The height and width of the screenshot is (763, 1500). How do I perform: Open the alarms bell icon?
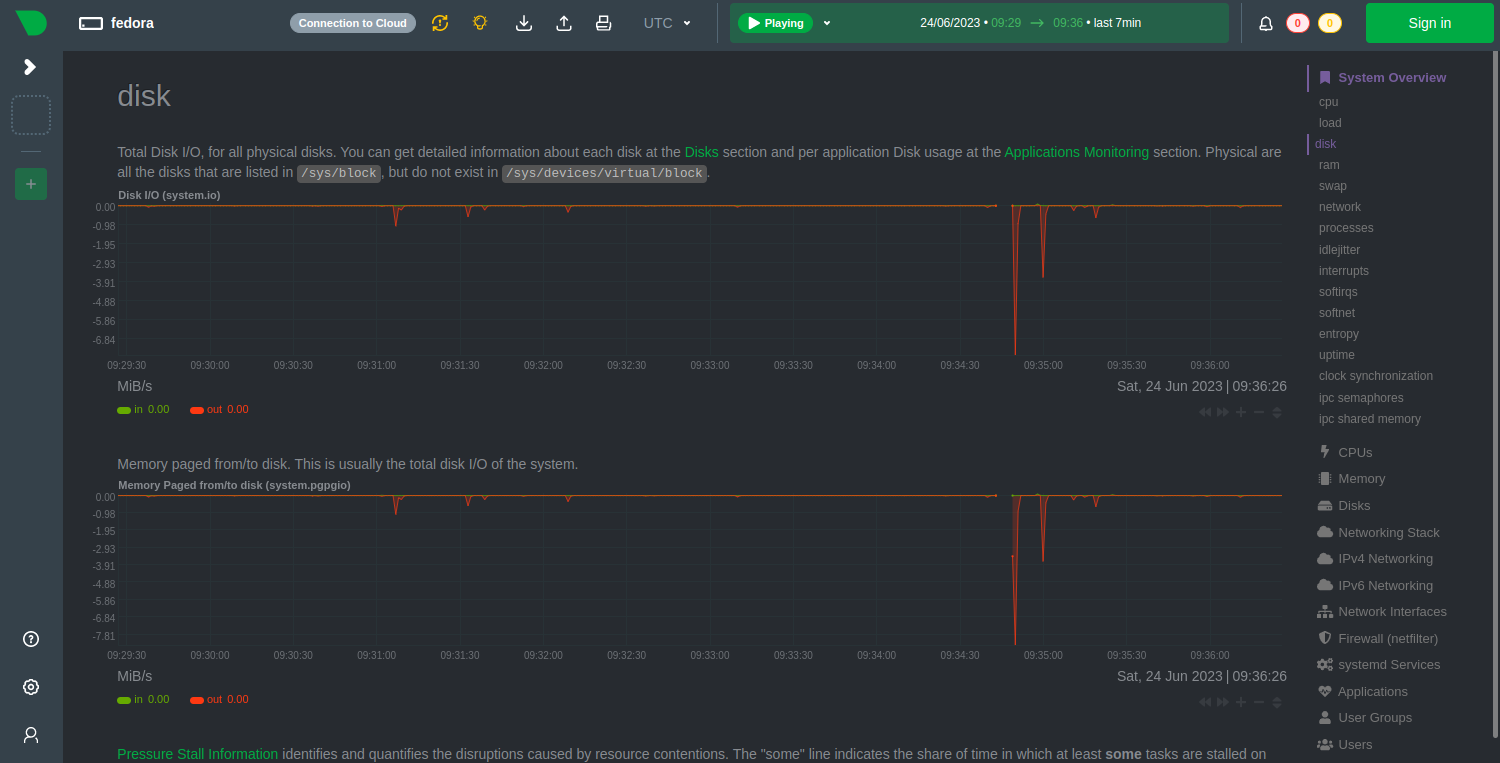click(x=1266, y=23)
